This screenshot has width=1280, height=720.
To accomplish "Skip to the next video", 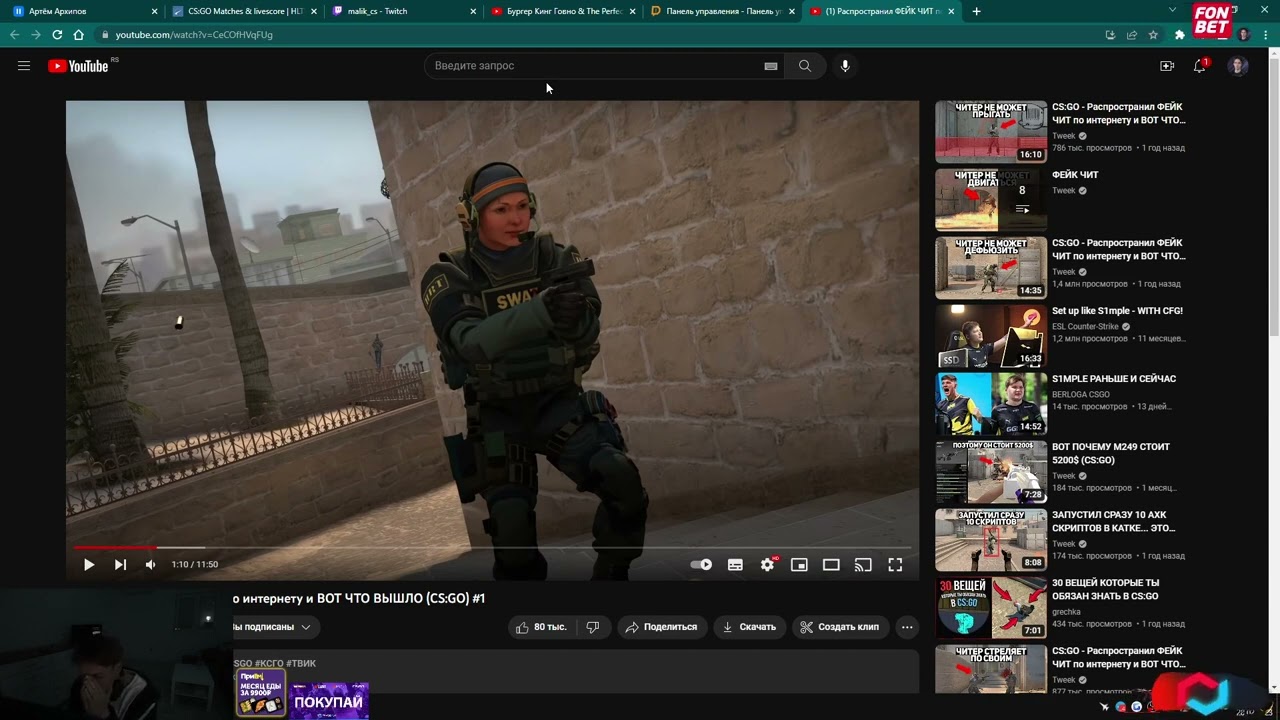I will (x=120, y=565).
